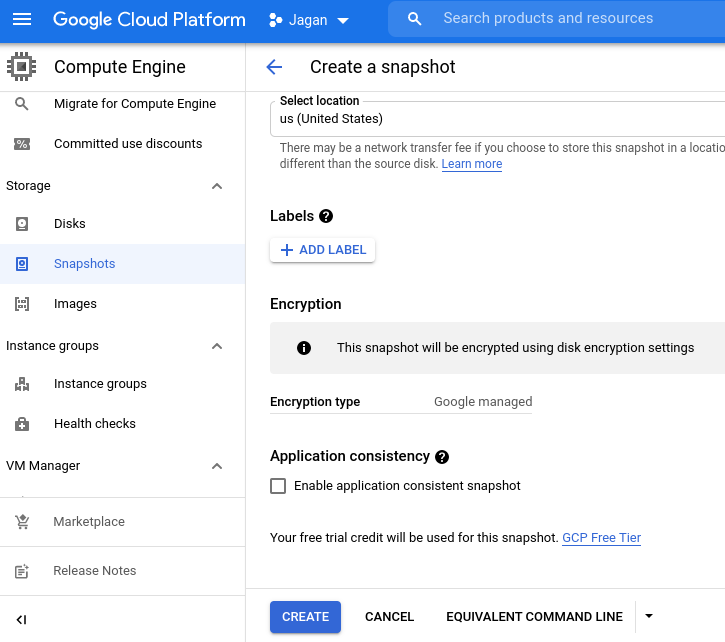
Task: Click the encryption info icon
Action: [x=304, y=348]
